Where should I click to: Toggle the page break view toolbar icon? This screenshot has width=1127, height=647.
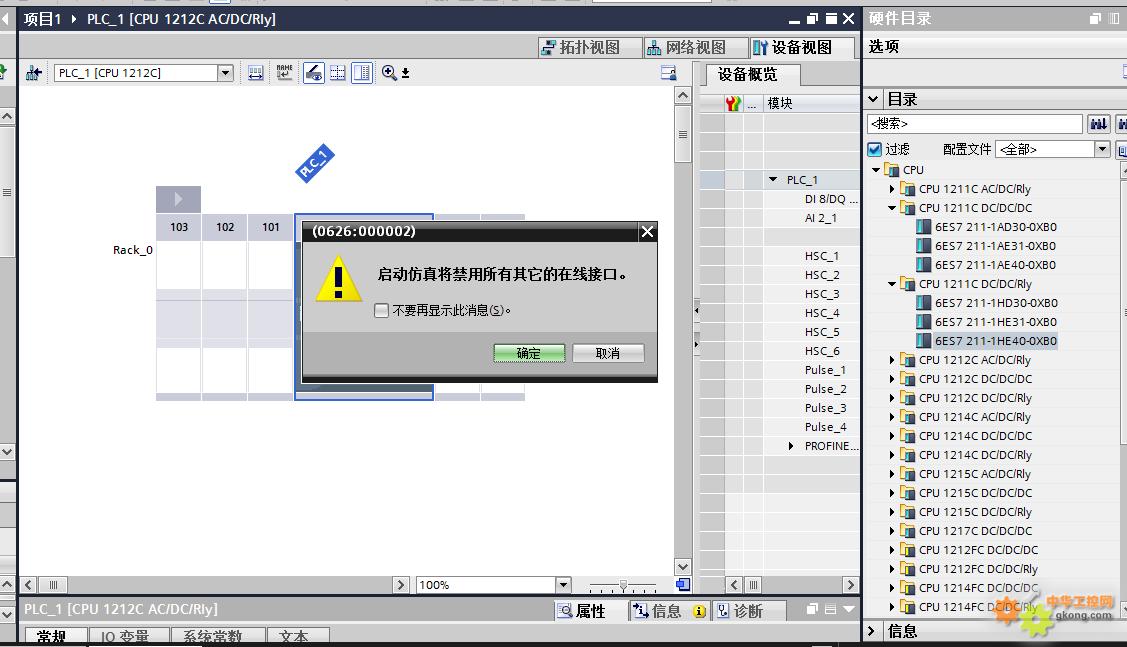[362, 73]
